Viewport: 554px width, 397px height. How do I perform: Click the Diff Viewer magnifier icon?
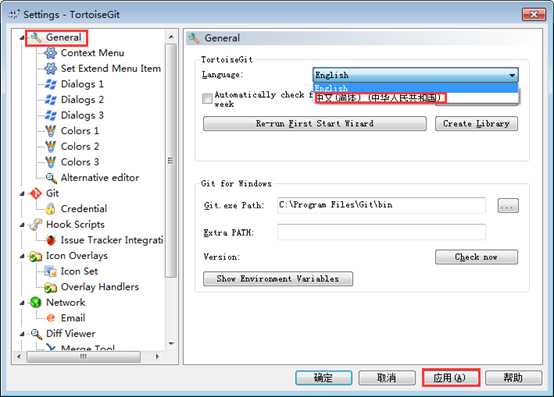(x=36, y=334)
